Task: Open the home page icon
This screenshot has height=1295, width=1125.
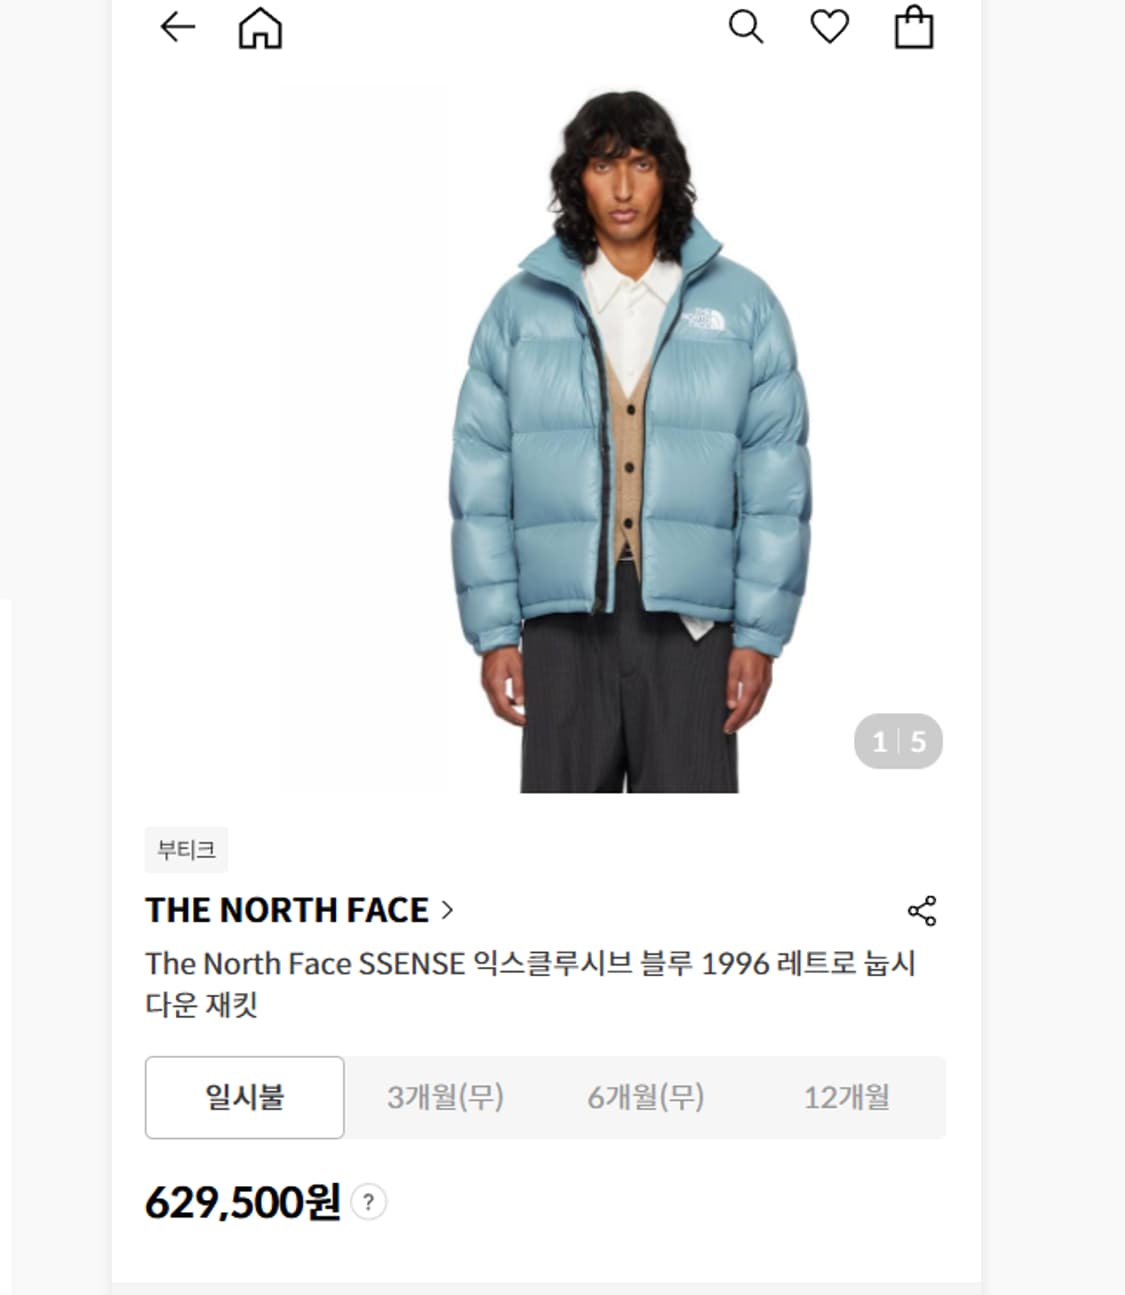Action: tap(260, 28)
